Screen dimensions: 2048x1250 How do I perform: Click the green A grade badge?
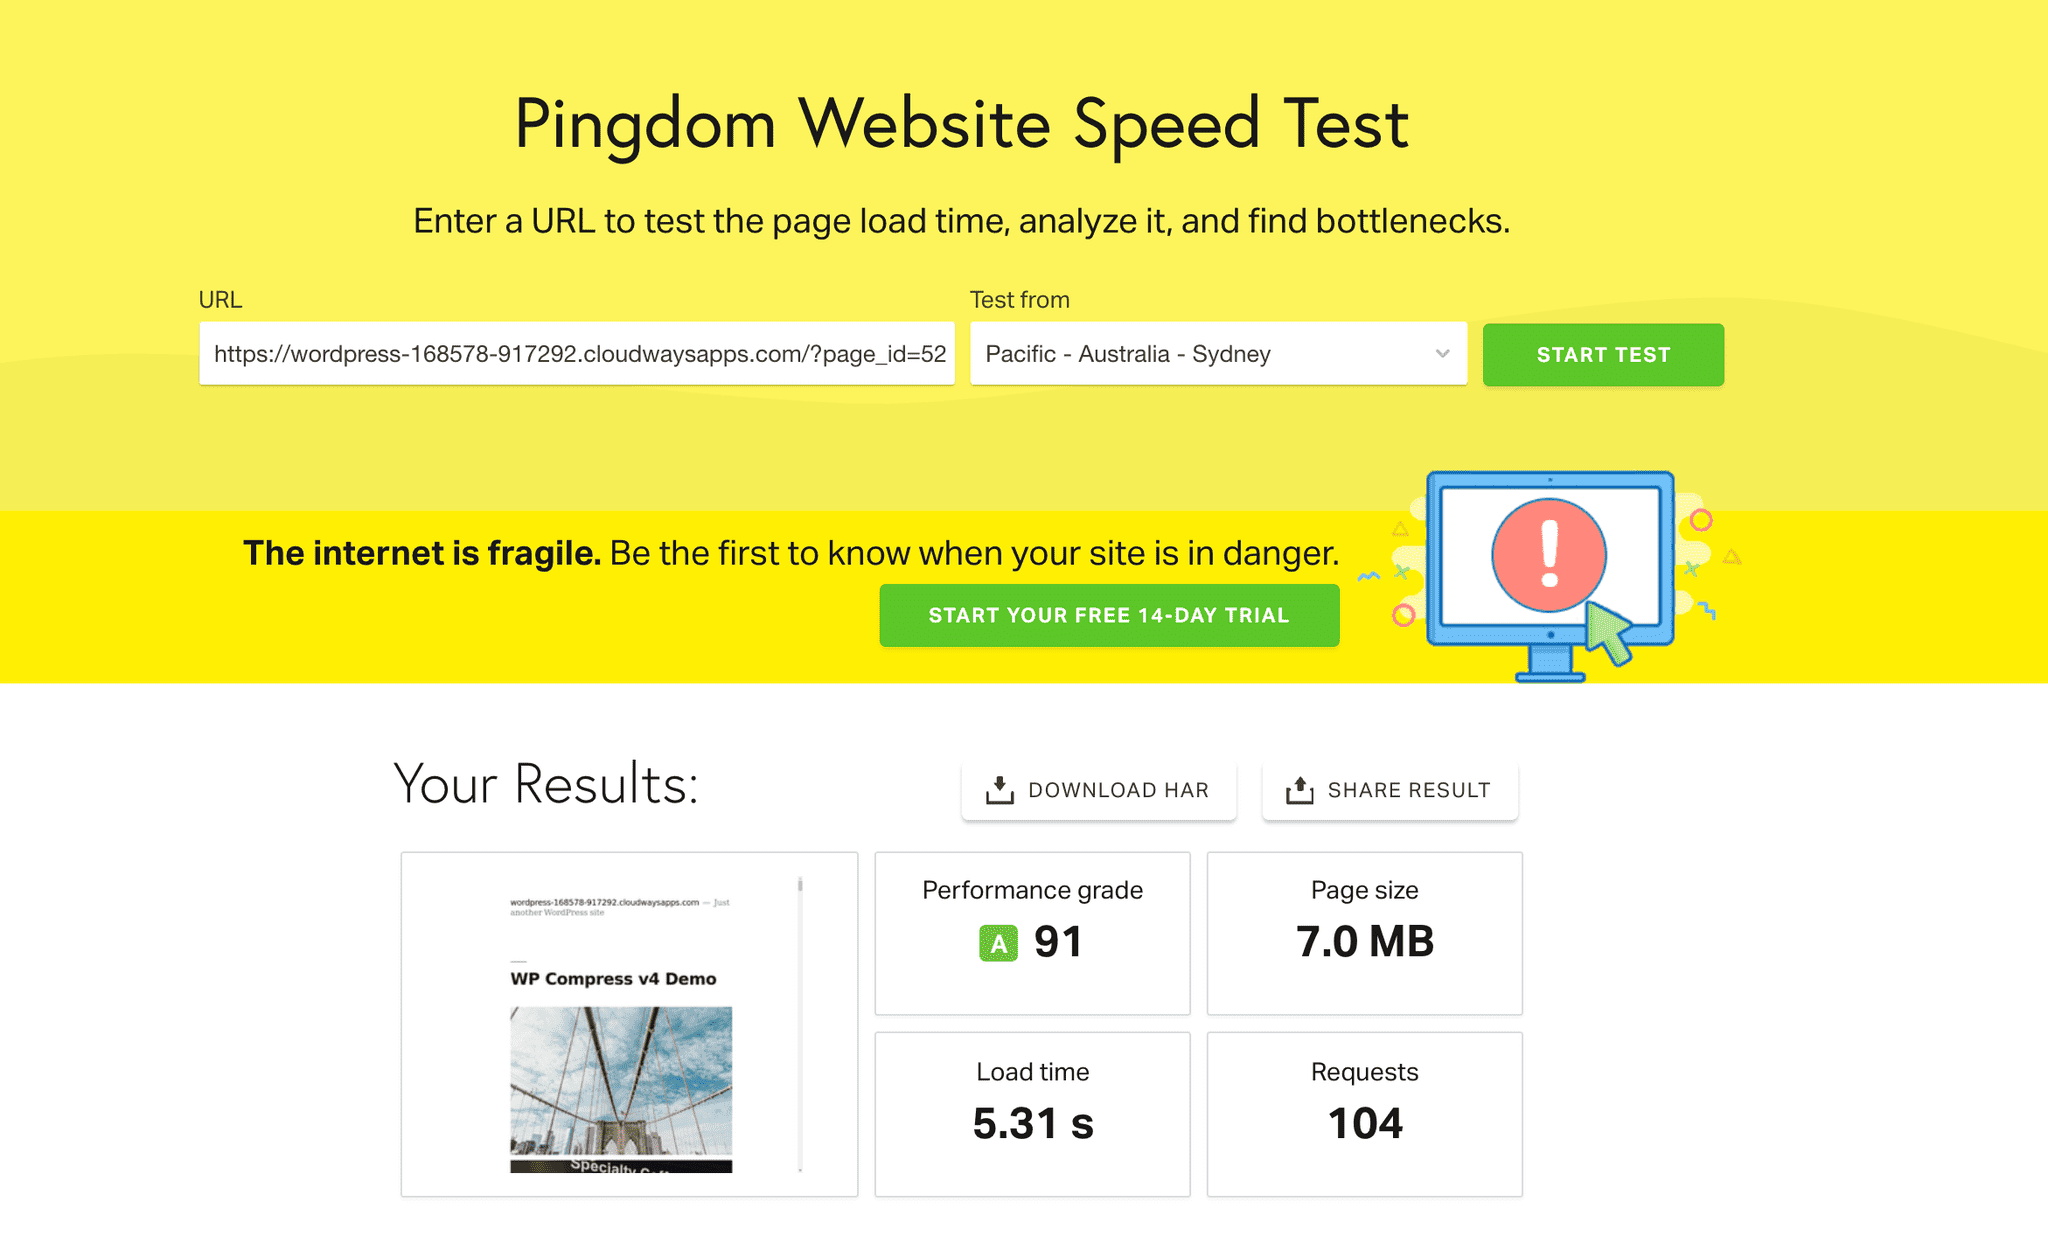point(998,943)
